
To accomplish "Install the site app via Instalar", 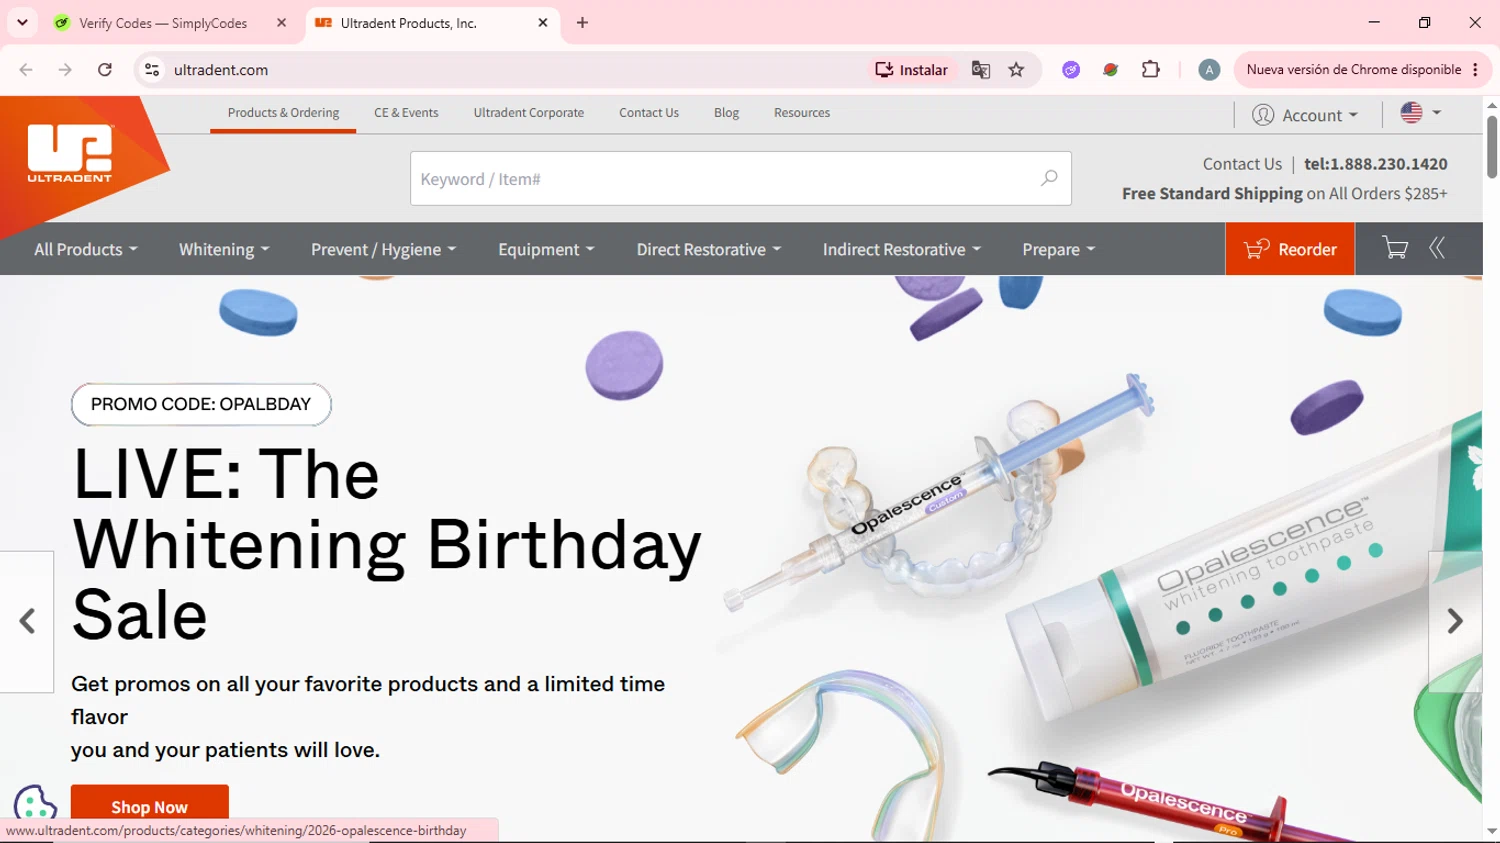I will point(911,70).
